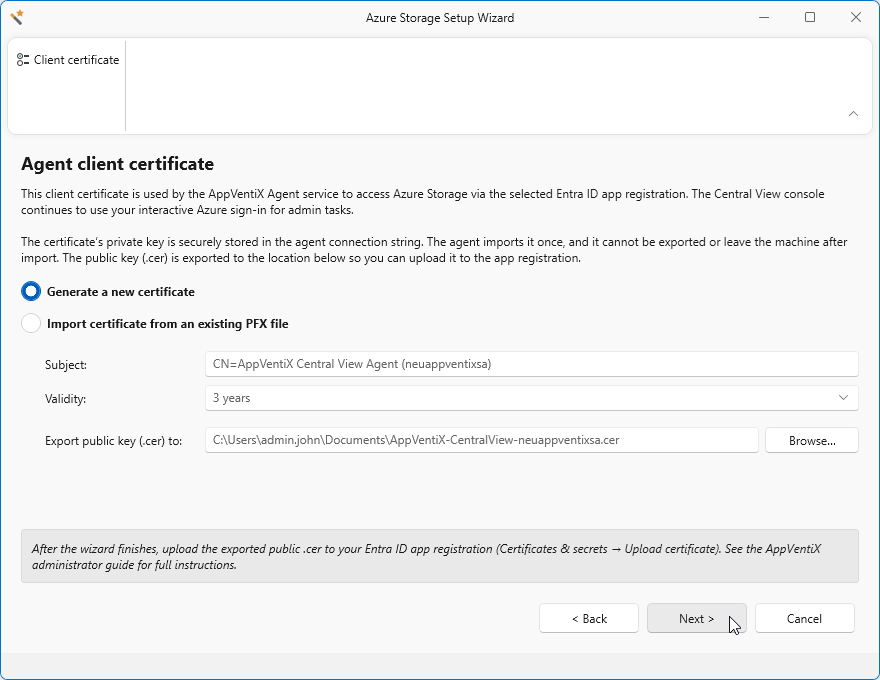Click the Client certificate step icon

[x=22, y=60]
